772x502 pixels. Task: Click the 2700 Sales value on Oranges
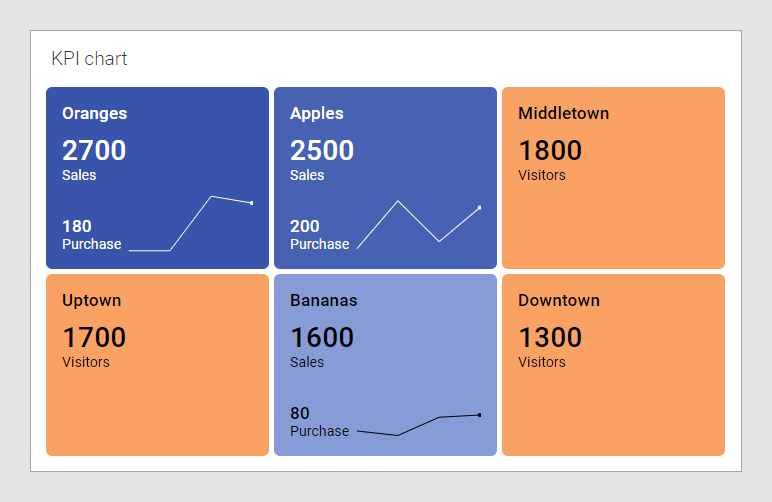coord(94,150)
